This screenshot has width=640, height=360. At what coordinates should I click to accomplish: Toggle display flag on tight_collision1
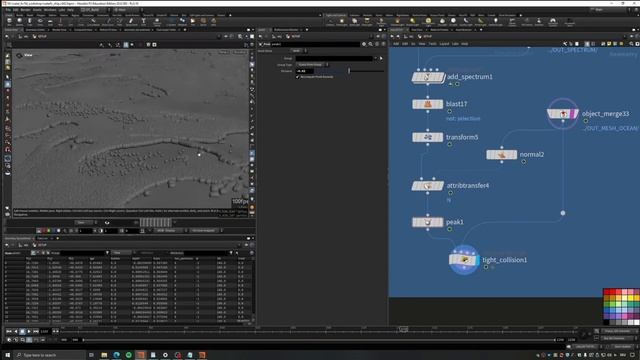click(x=478, y=260)
